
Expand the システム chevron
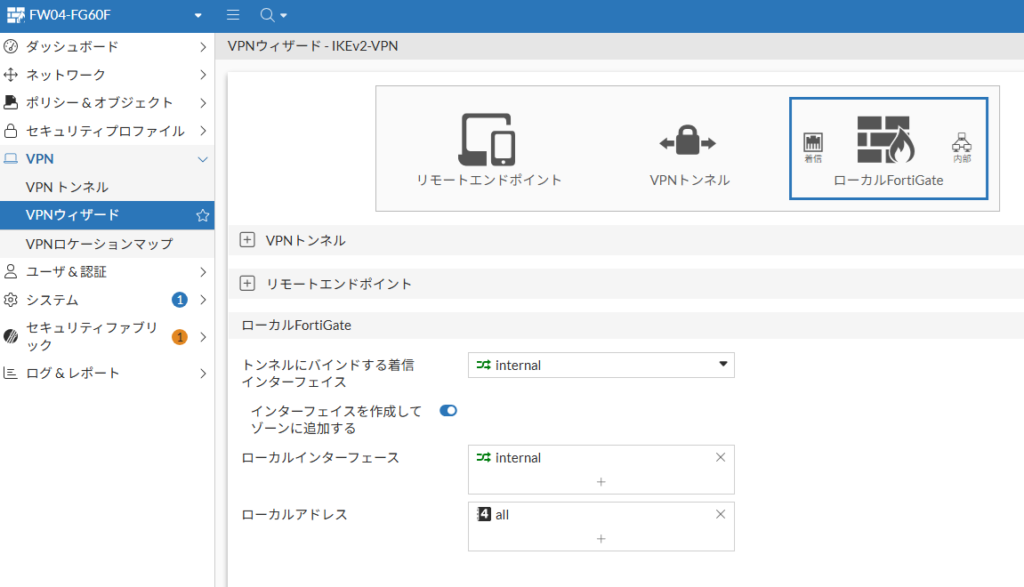(x=203, y=300)
